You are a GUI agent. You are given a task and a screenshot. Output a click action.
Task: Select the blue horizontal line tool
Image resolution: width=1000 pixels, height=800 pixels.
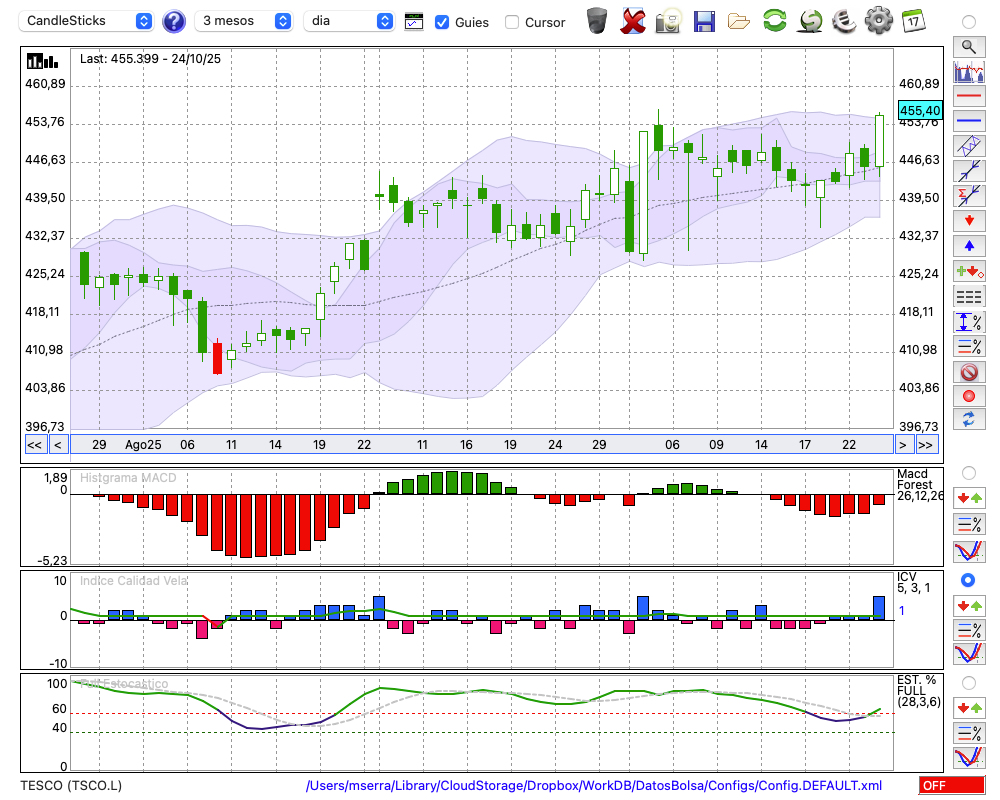968,121
